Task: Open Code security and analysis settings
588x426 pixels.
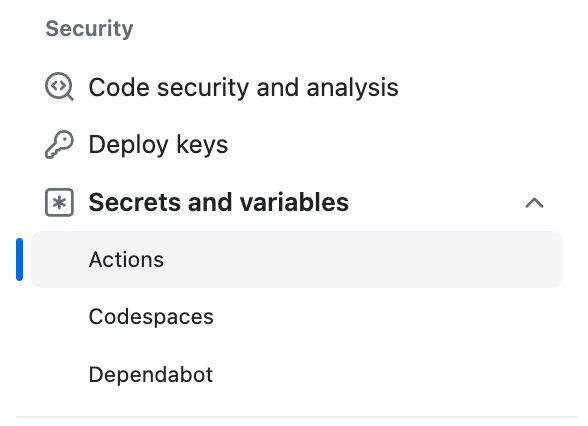Action: click(297, 87)
